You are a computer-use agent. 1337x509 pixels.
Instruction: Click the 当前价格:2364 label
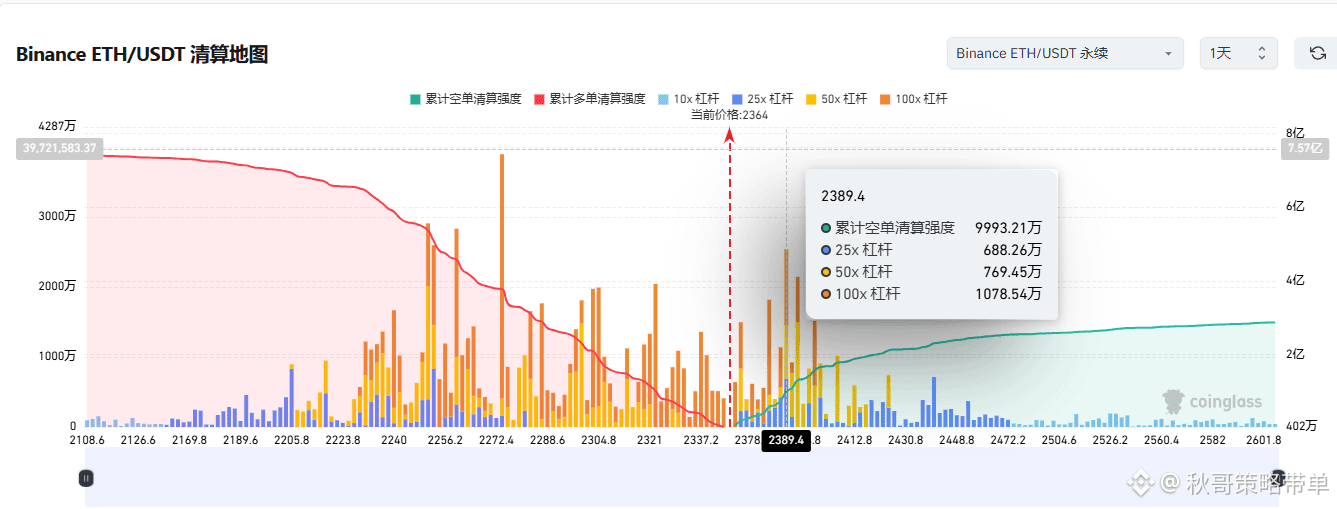pos(730,115)
